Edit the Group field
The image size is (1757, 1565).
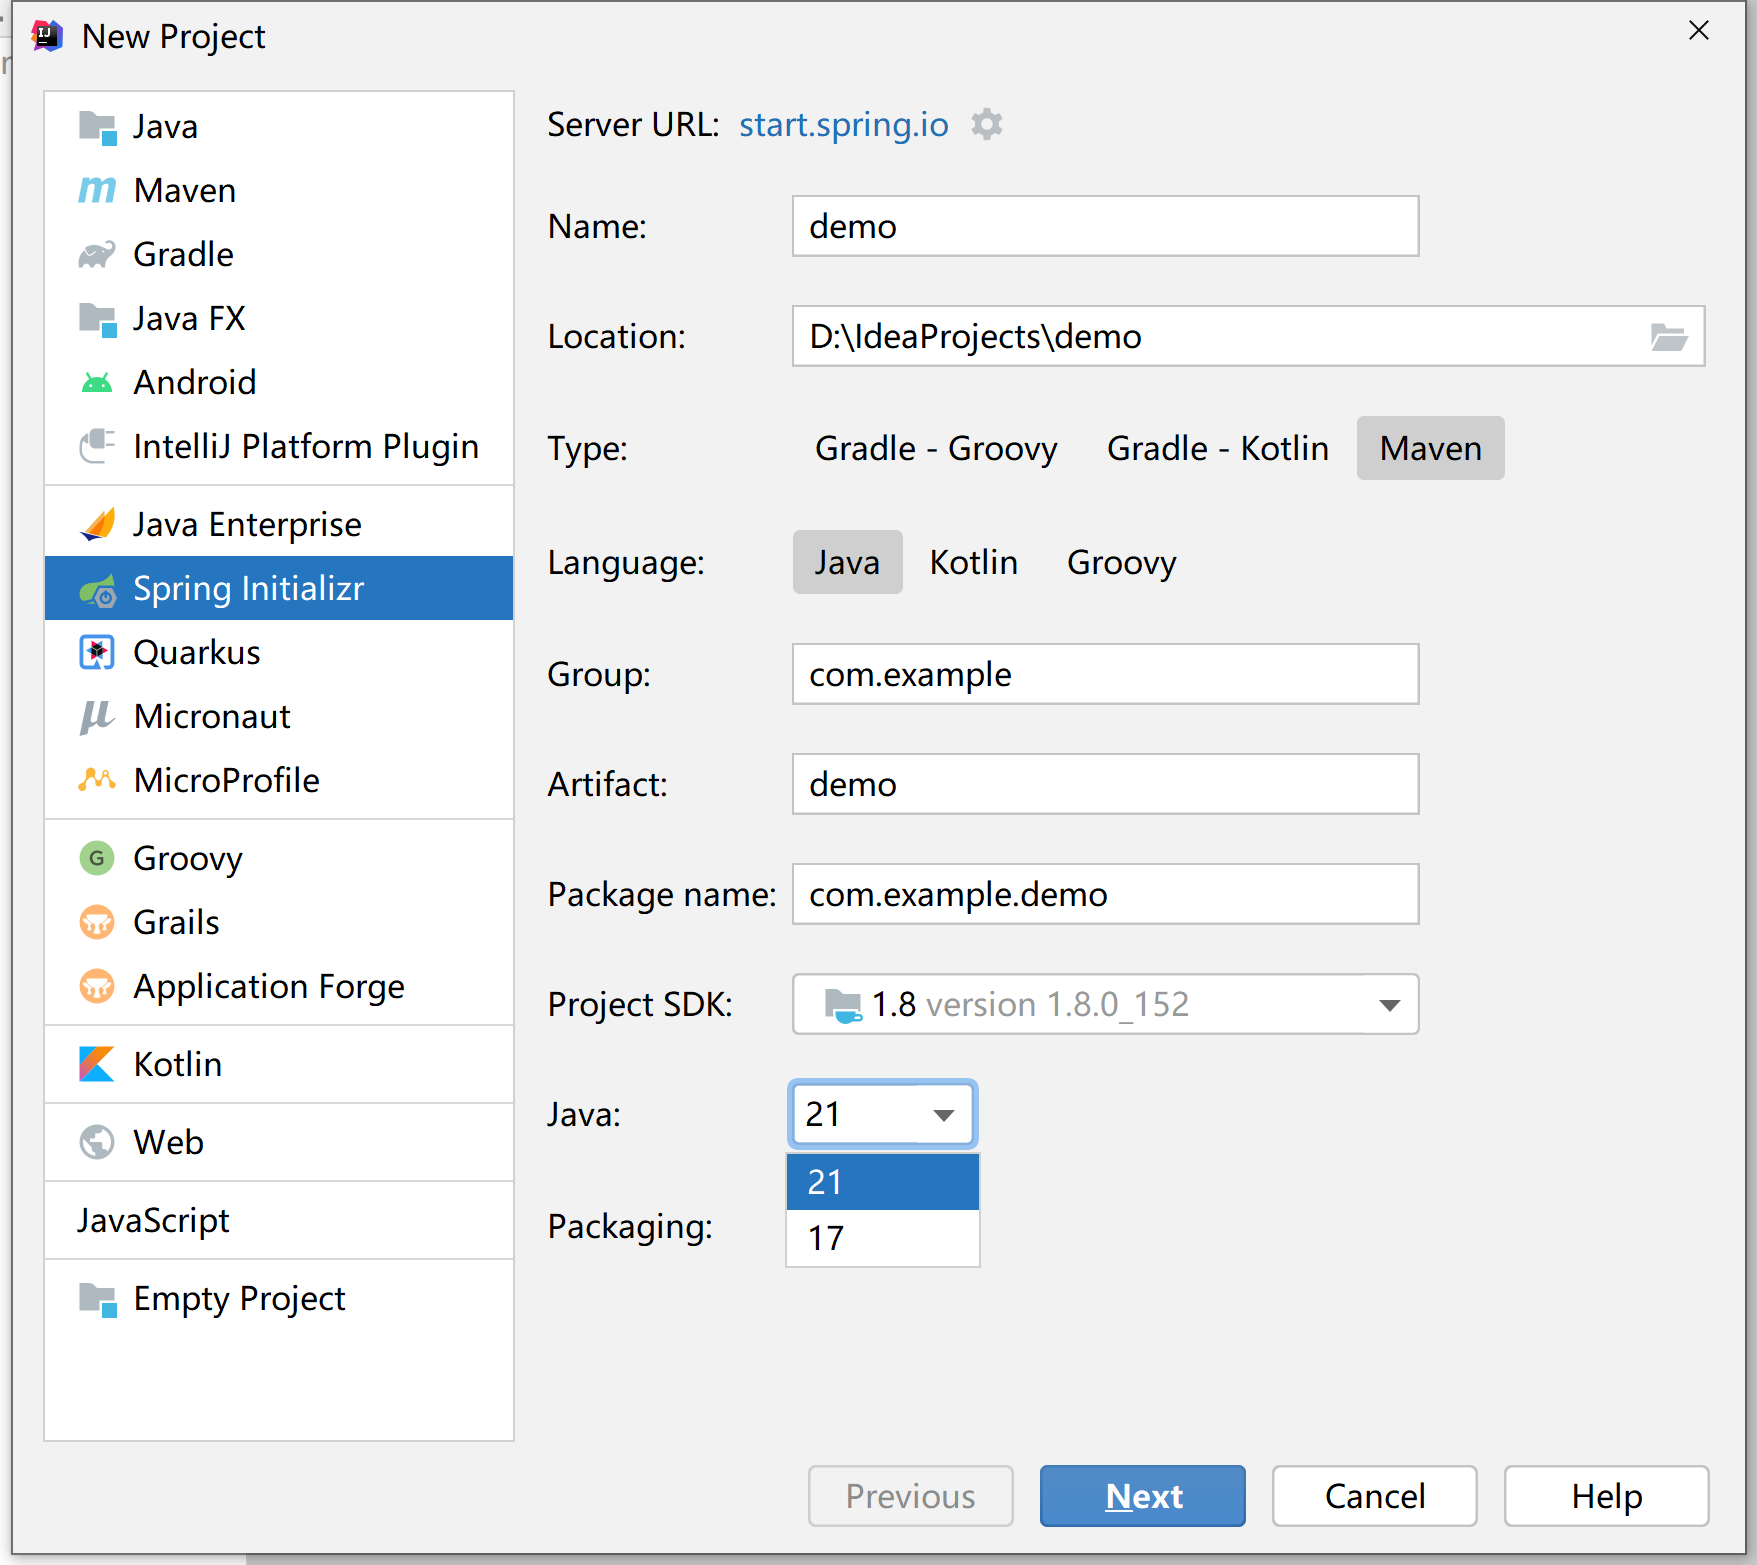[1105, 674]
